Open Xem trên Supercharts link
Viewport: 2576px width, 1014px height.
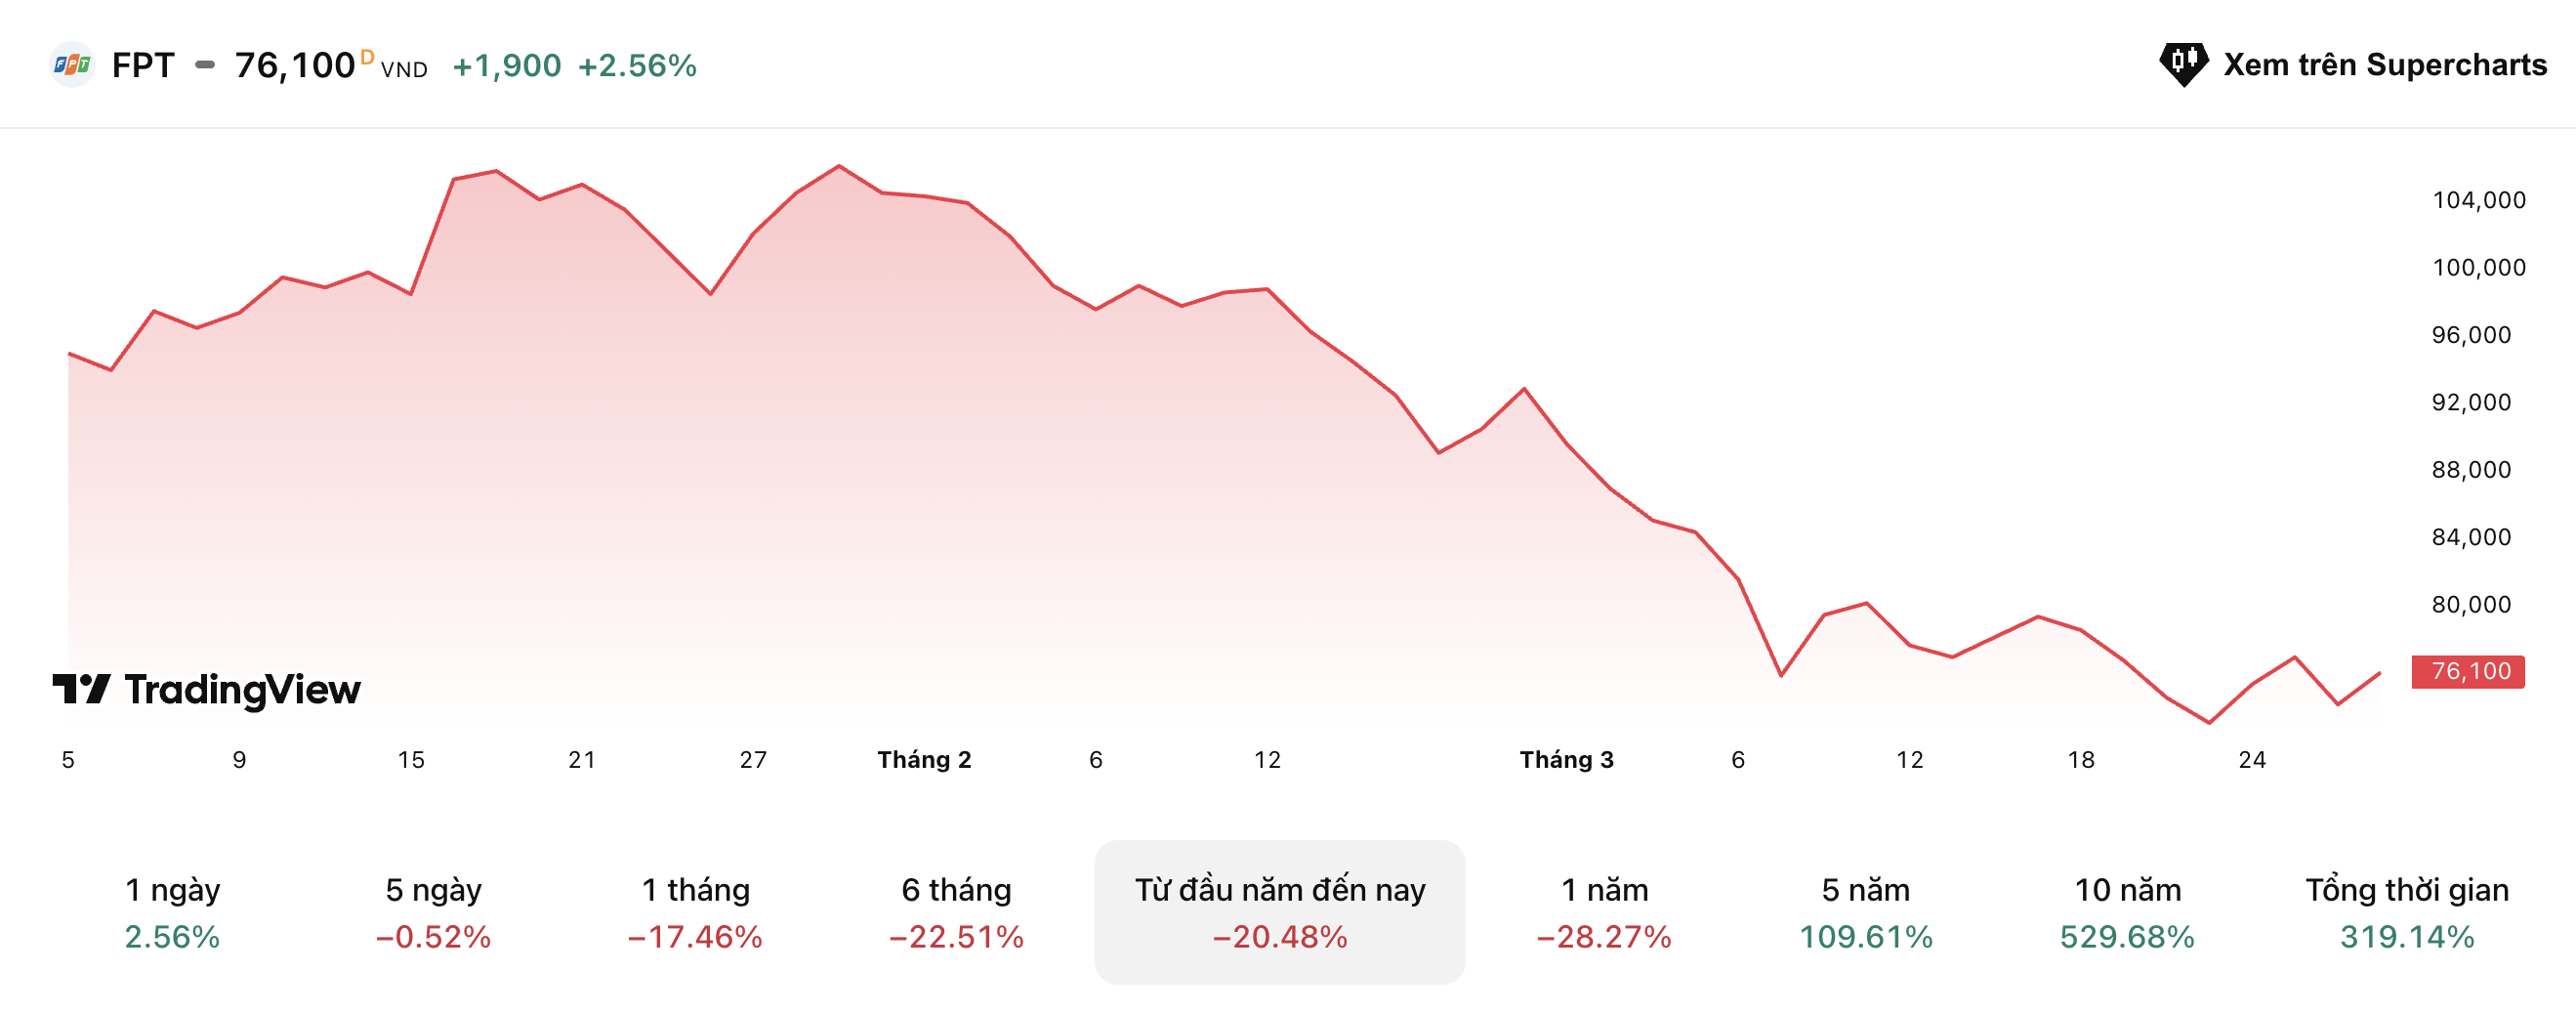[x=2384, y=65]
